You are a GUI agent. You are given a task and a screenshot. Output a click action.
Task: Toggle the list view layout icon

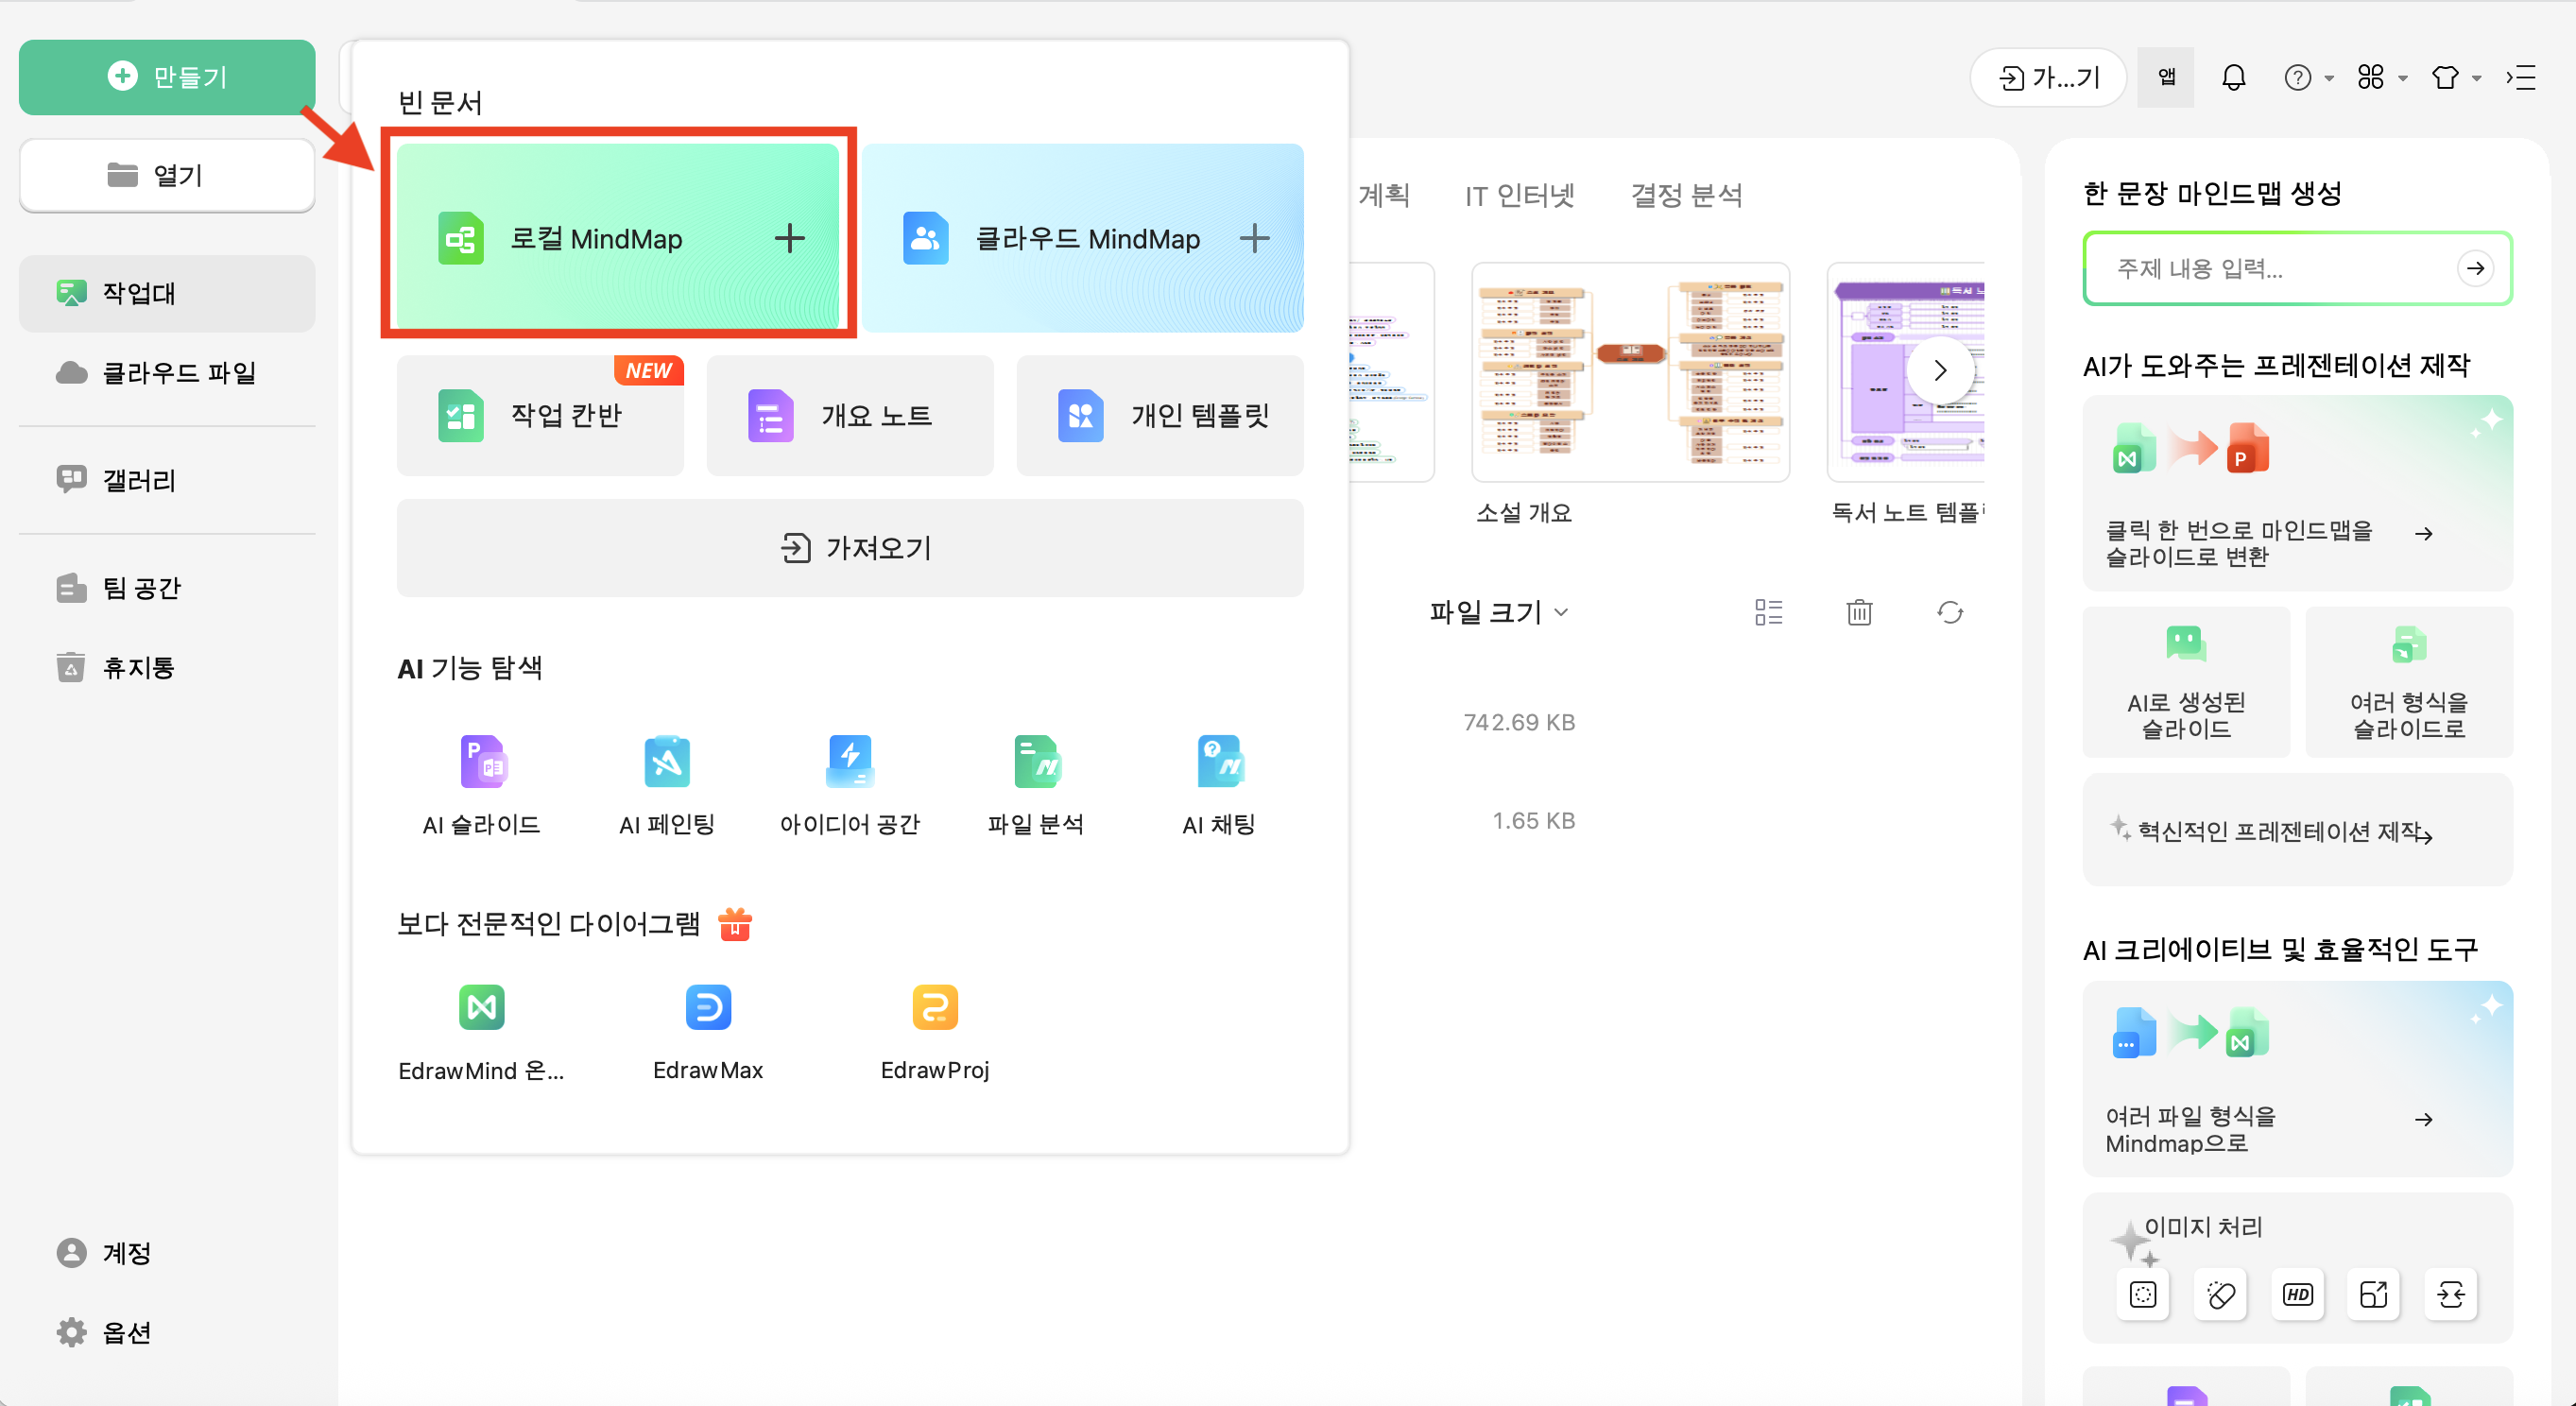[1768, 612]
